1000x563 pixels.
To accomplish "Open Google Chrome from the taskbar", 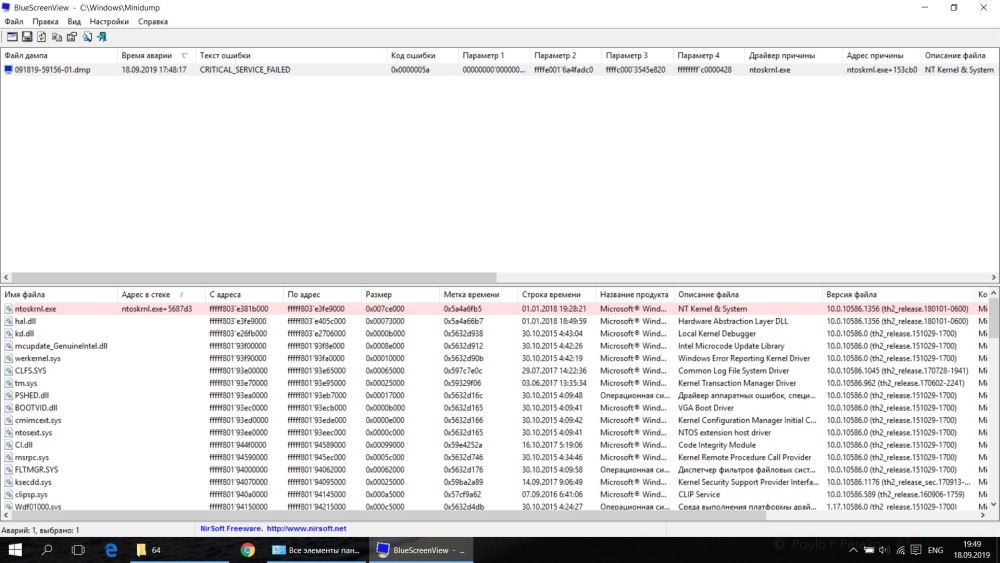I will pos(247,550).
